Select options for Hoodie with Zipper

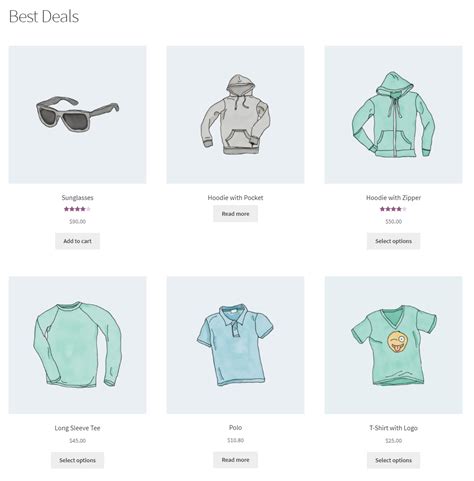393,241
